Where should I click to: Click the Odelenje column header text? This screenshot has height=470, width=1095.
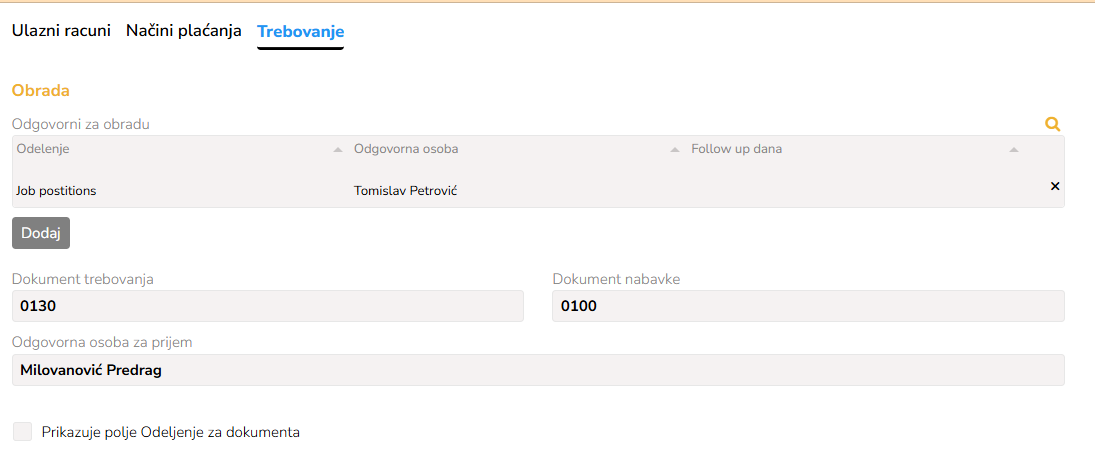pyautogui.click(x=43, y=149)
